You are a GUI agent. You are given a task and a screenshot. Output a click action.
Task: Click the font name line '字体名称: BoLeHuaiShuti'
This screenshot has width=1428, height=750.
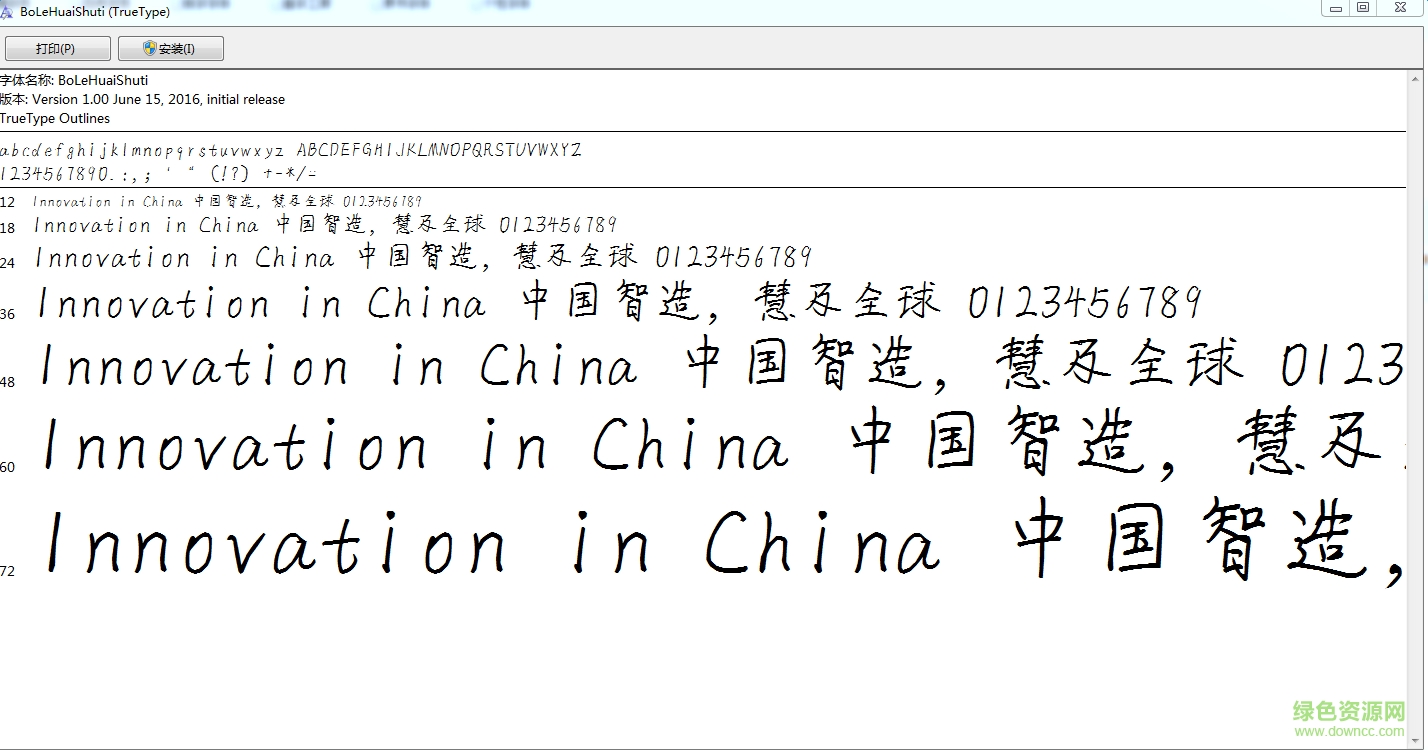[74, 80]
